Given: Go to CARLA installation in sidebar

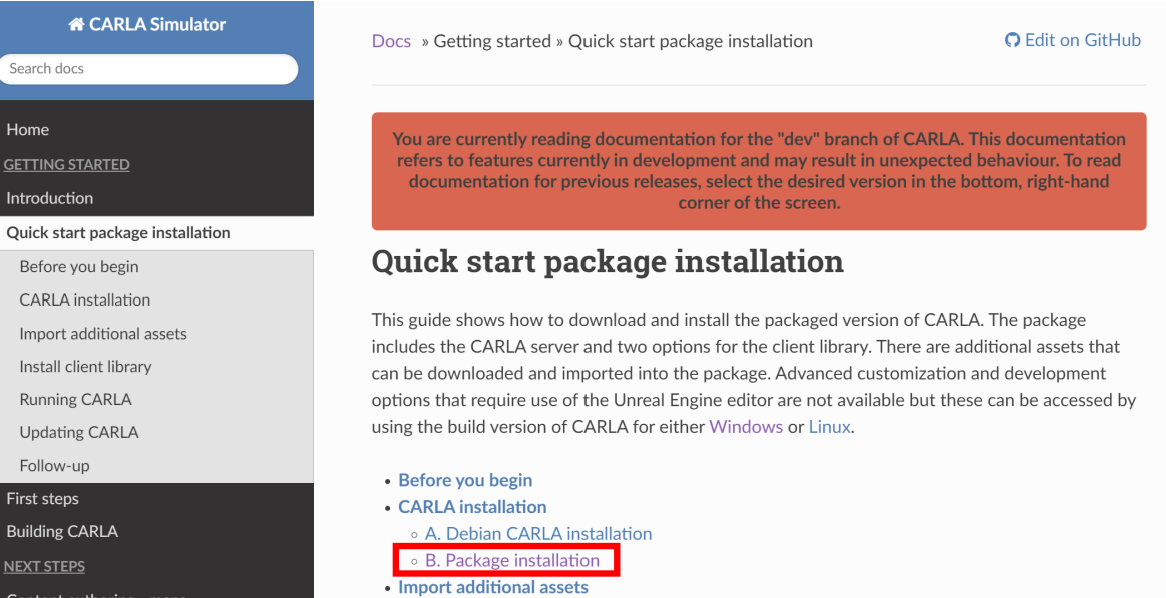Looking at the screenshot, I should pos(85,300).
